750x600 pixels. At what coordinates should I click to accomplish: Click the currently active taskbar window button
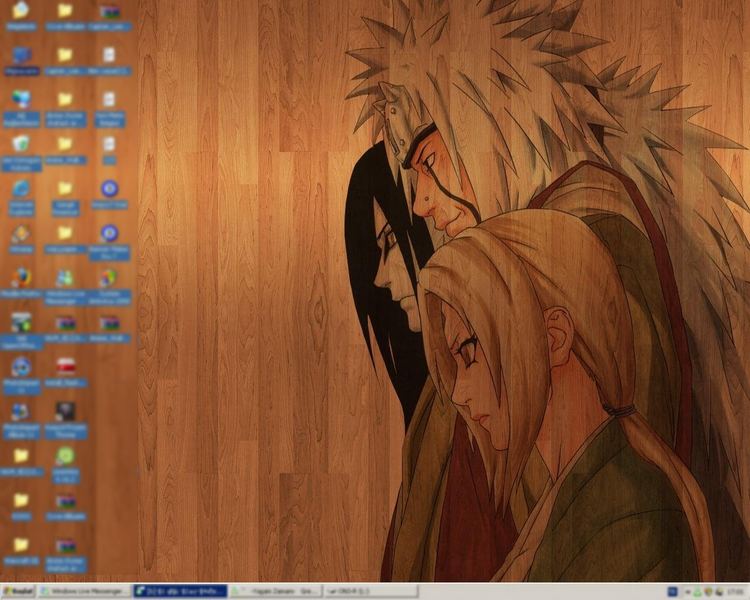click(x=180, y=592)
